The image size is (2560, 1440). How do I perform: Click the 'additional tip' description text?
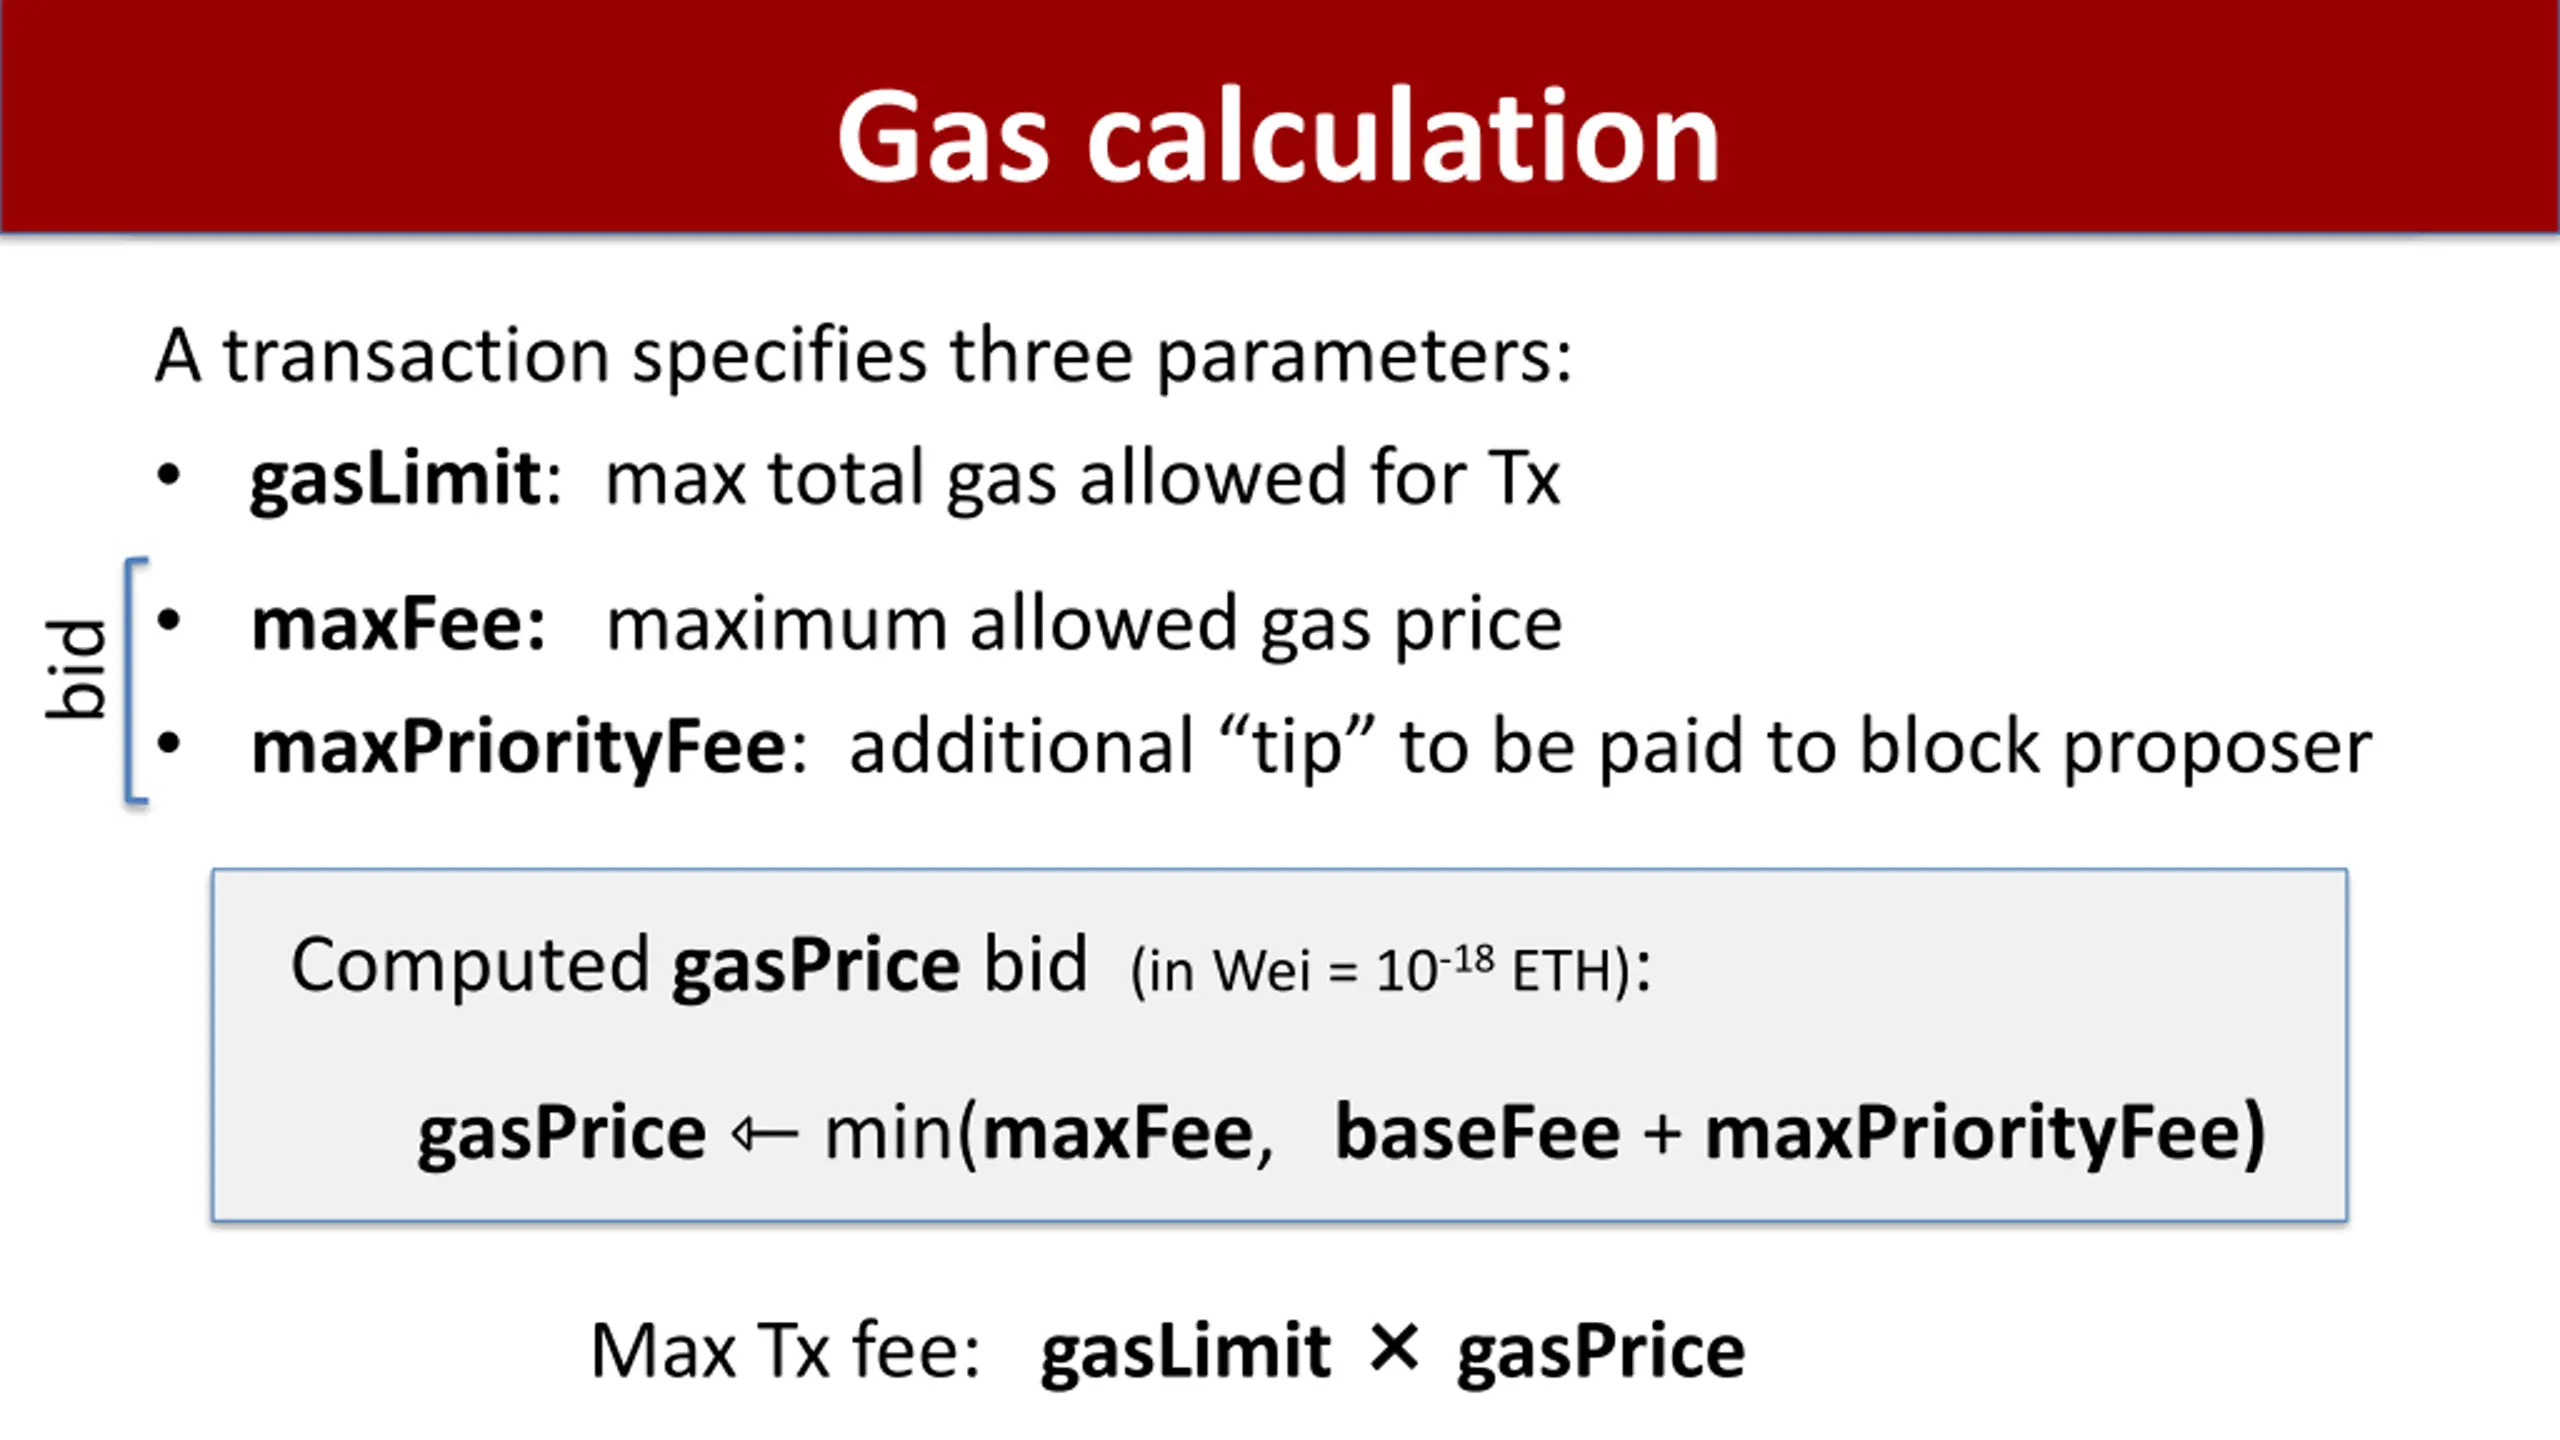[x=1610, y=748]
